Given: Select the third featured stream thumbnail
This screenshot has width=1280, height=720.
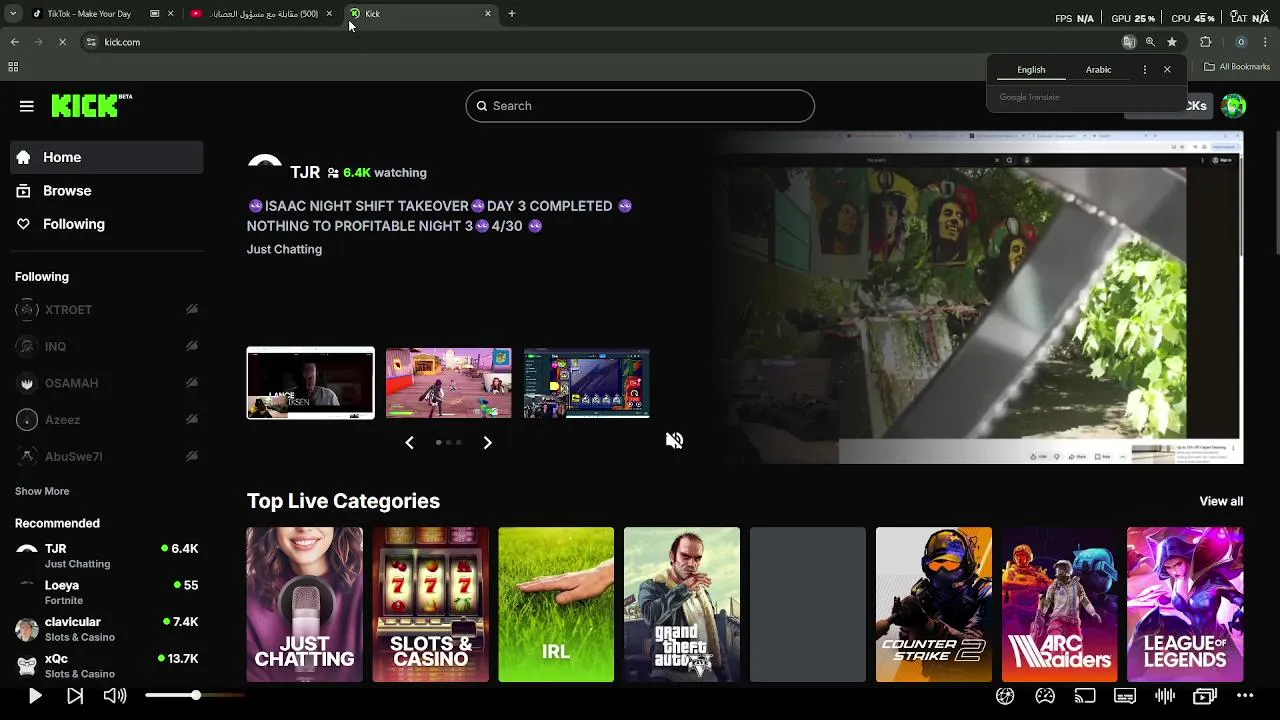Looking at the screenshot, I should coord(586,383).
